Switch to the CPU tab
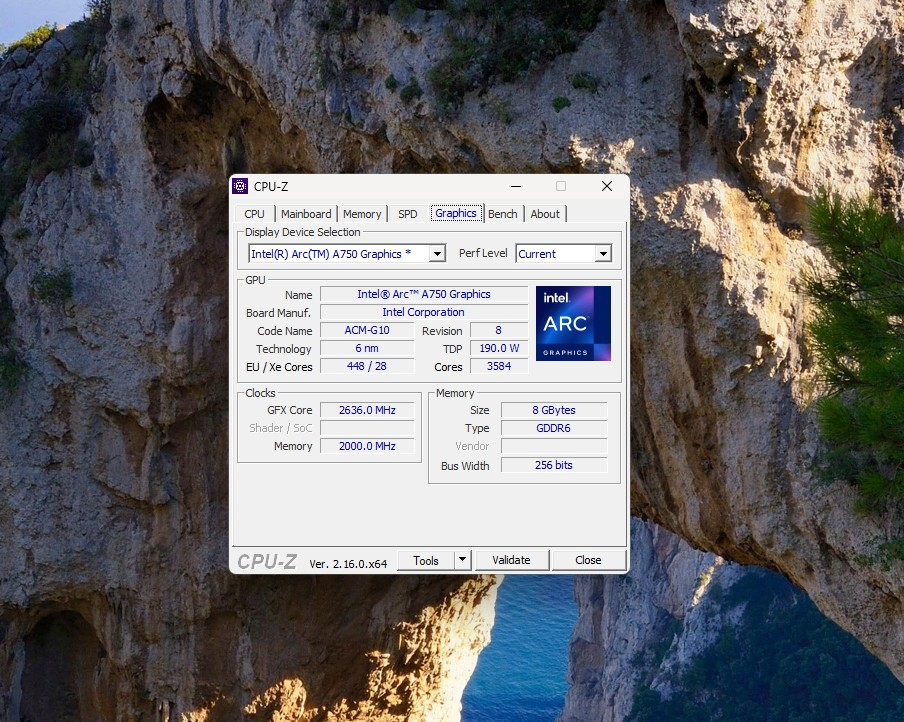The width and height of the screenshot is (904, 722). (x=254, y=214)
